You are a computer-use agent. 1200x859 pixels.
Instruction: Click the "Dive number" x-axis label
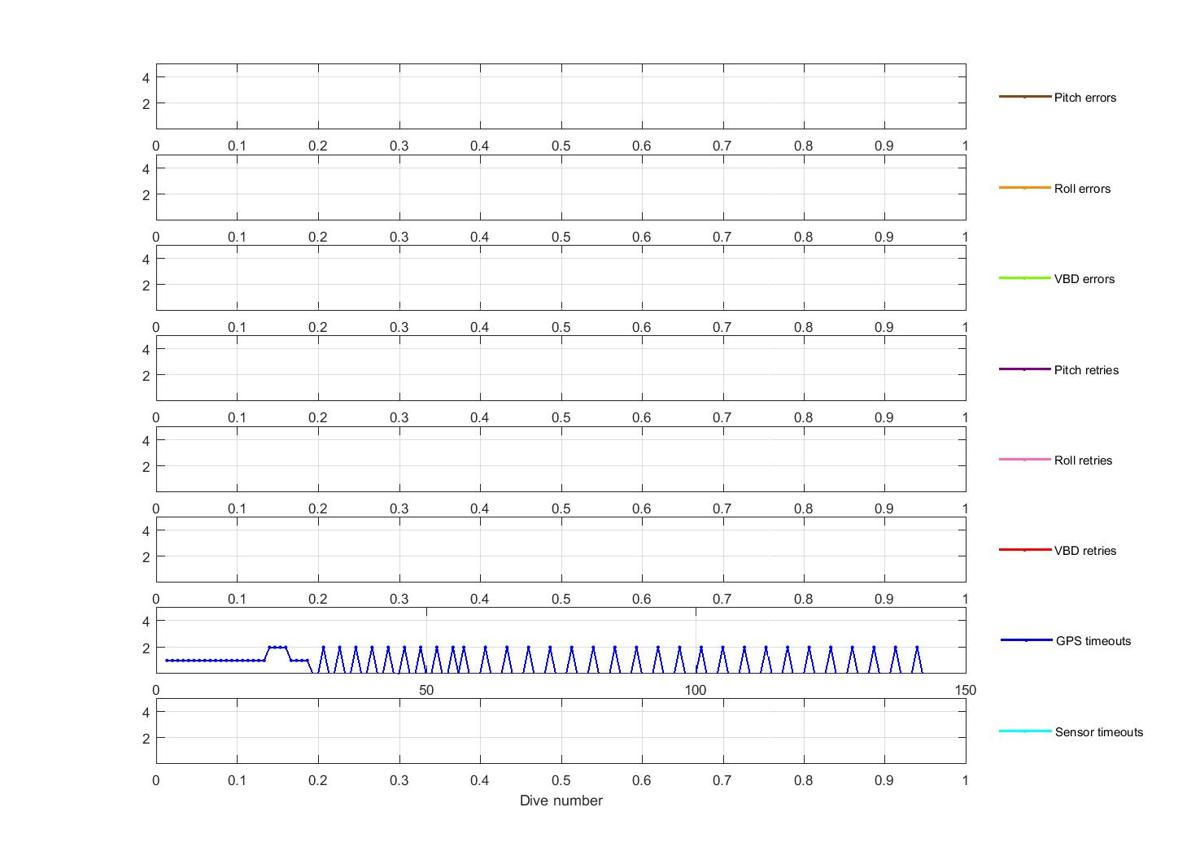click(x=561, y=801)
